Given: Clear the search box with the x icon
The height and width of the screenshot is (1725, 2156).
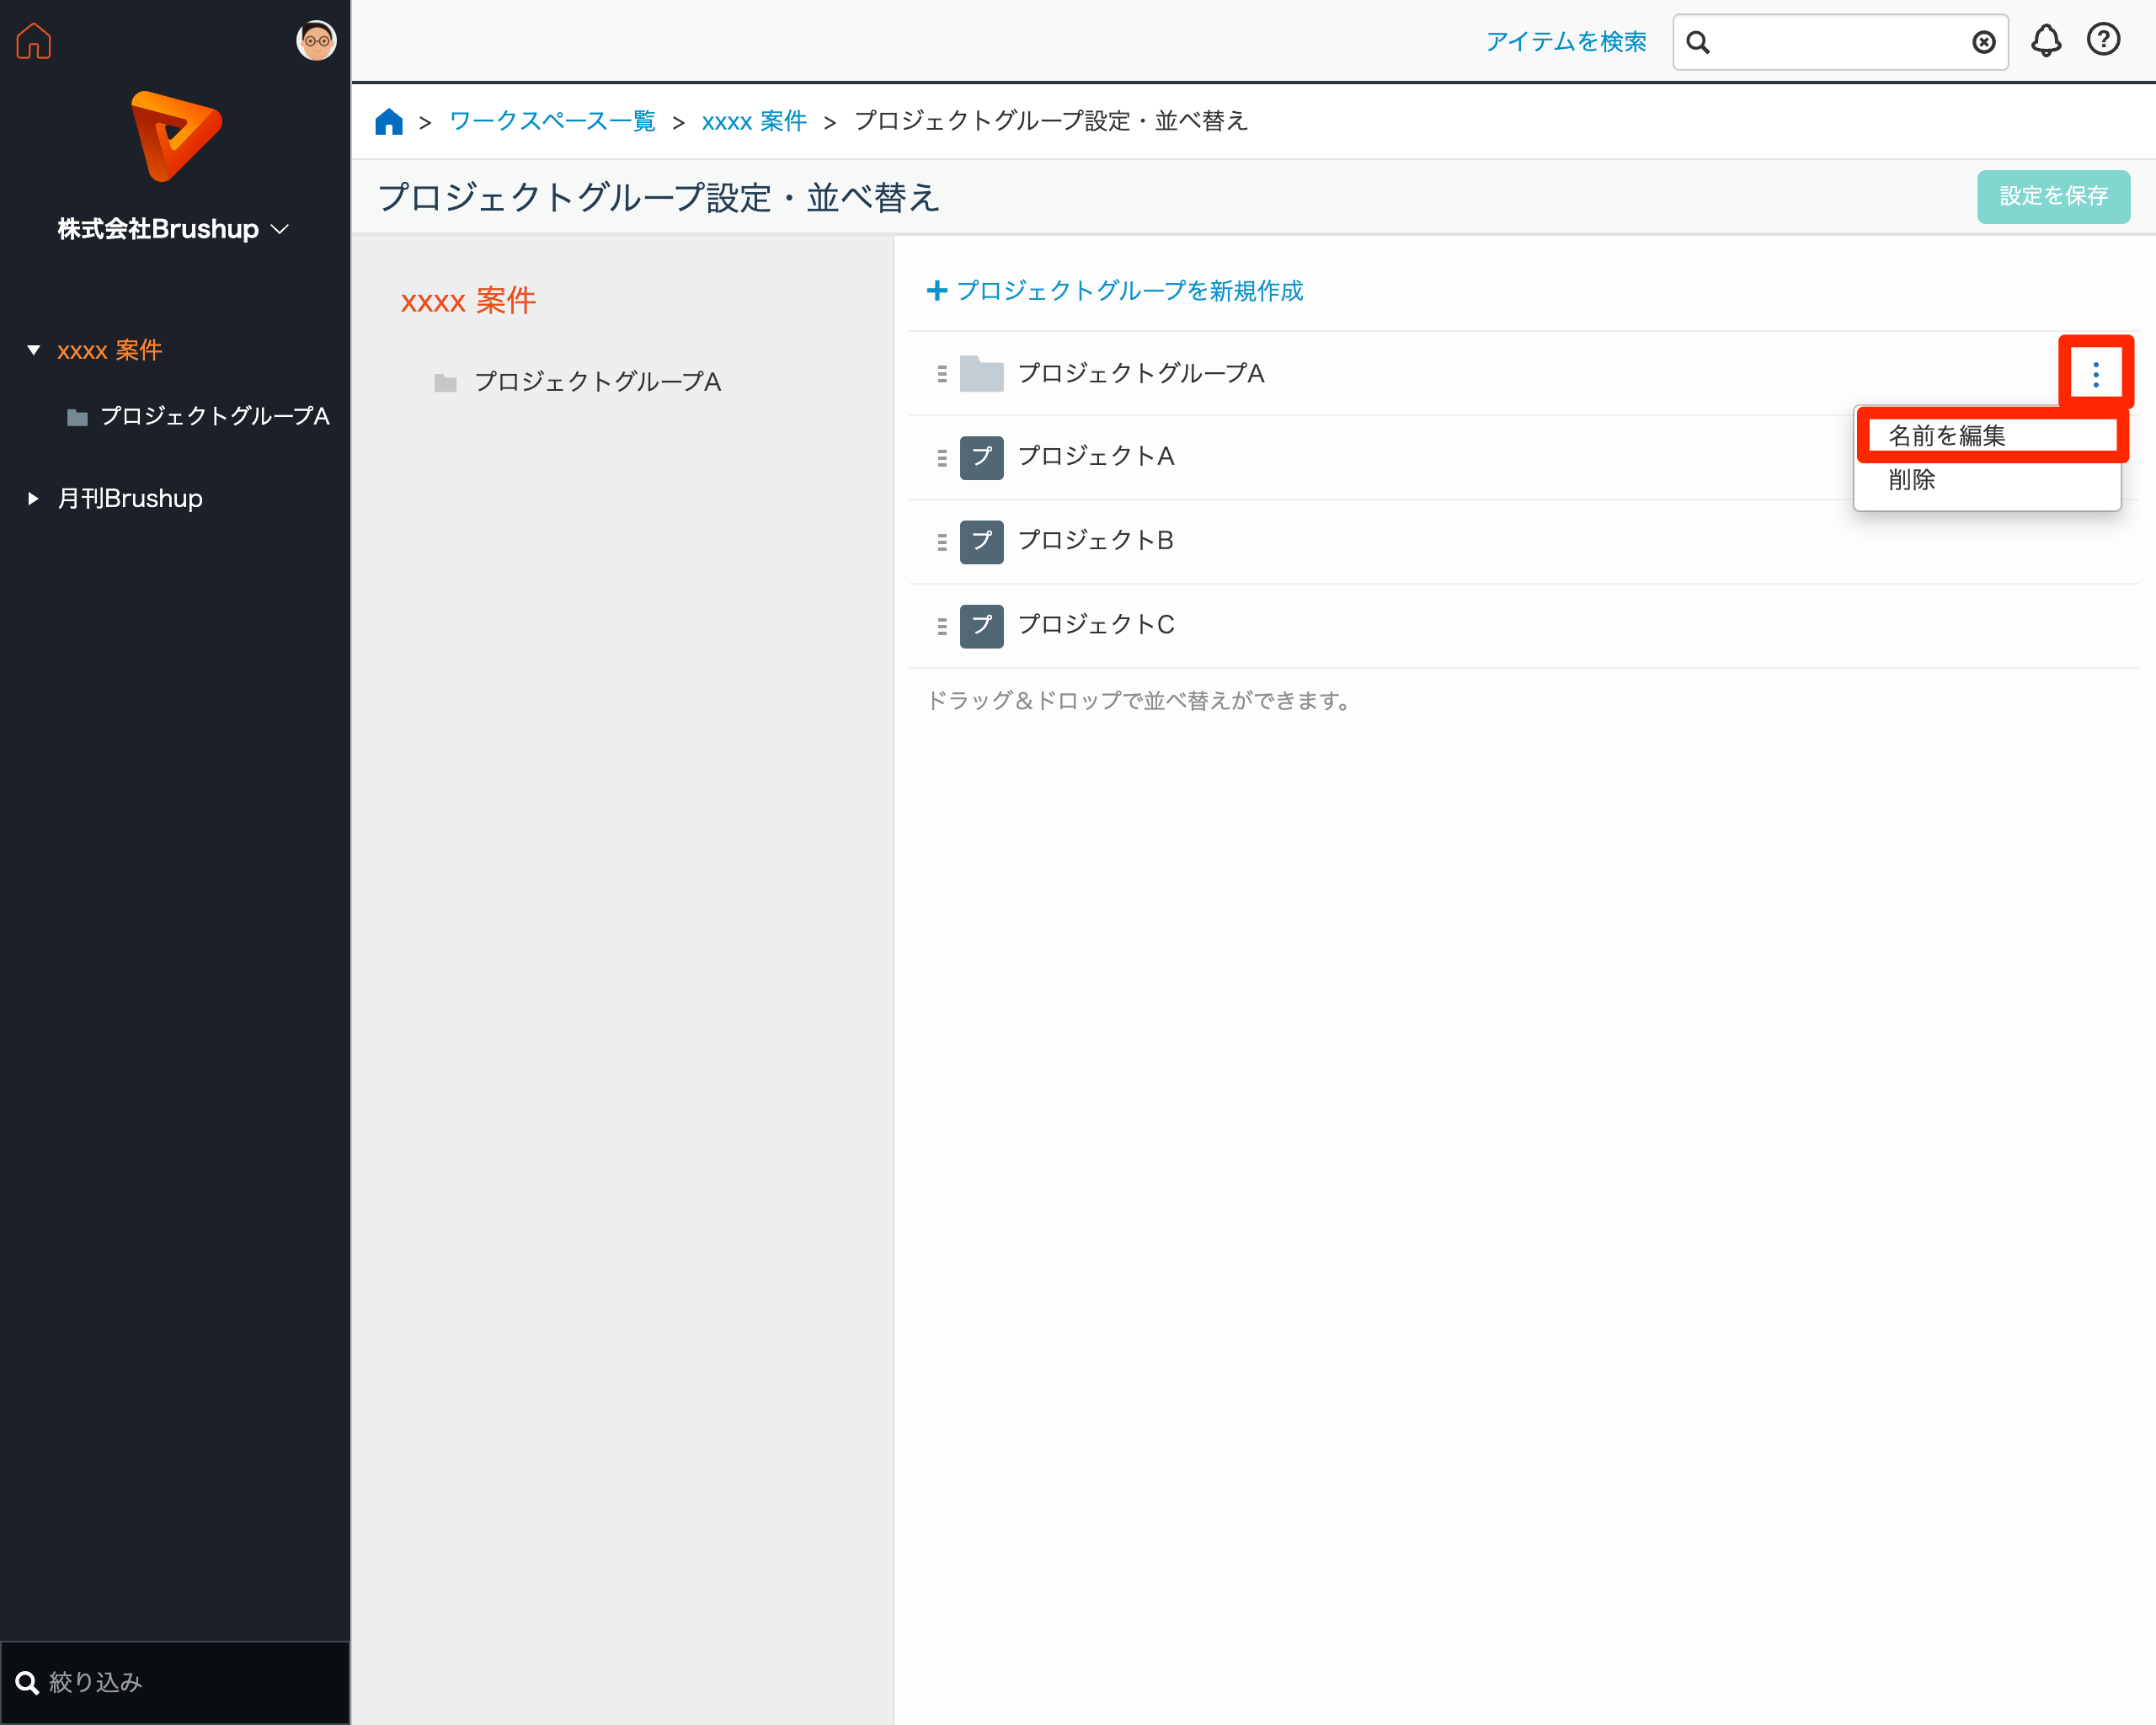Looking at the screenshot, I should pos(1983,42).
